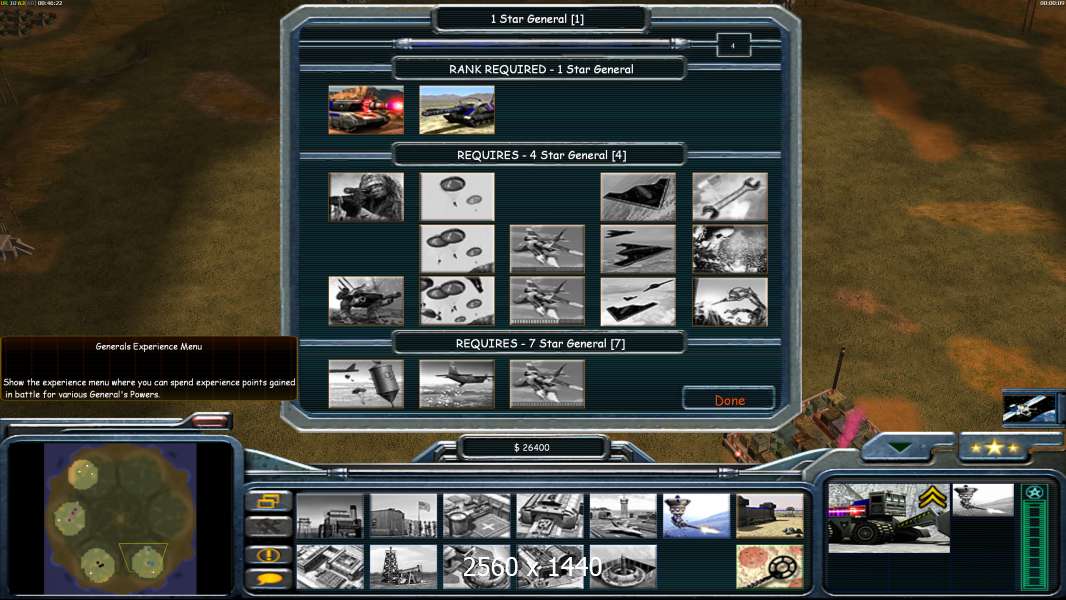The height and width of the screenshot is (600, 1066).
Task: Choose the camouflaged sniper Pathfinder power
Action: (366, 197)
